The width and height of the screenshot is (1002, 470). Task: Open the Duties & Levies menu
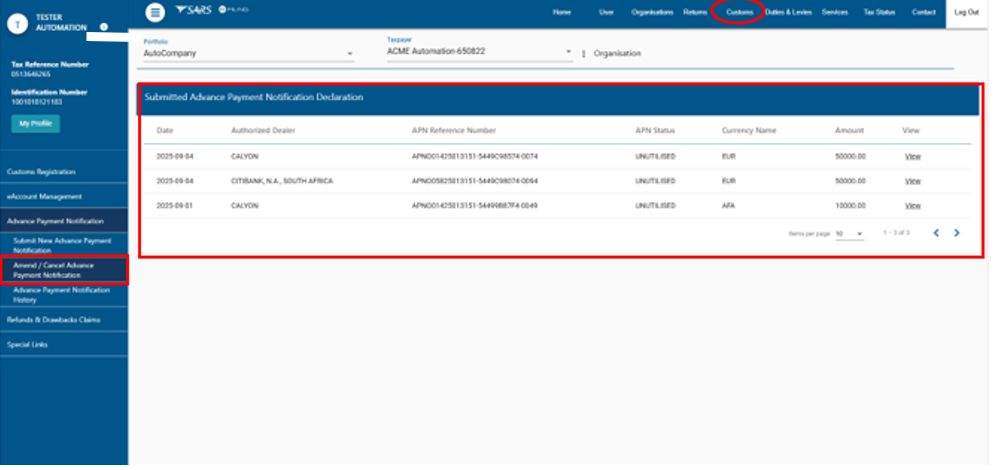coord(788,12)
